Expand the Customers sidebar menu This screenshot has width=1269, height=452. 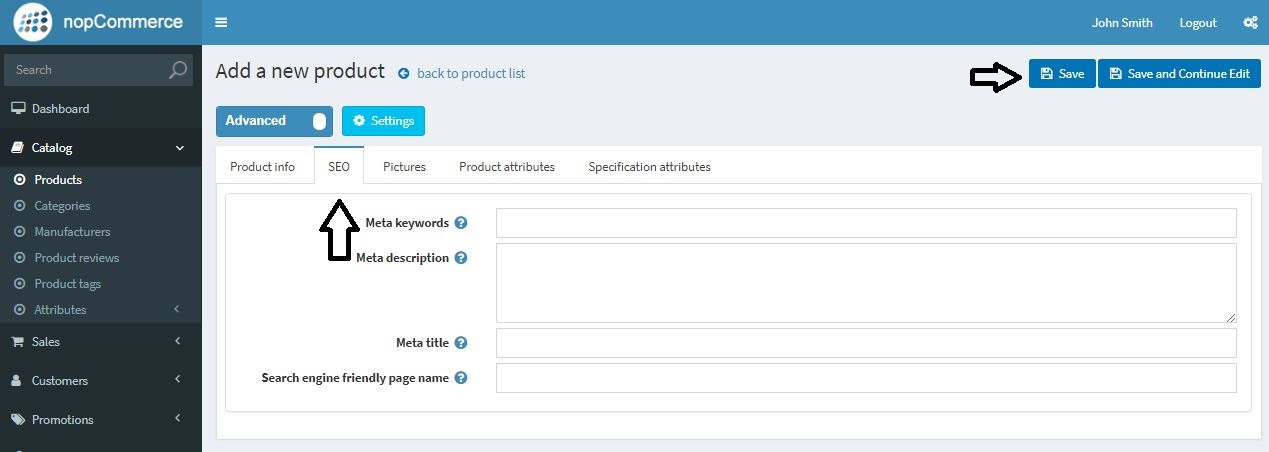tap(100, 381)
